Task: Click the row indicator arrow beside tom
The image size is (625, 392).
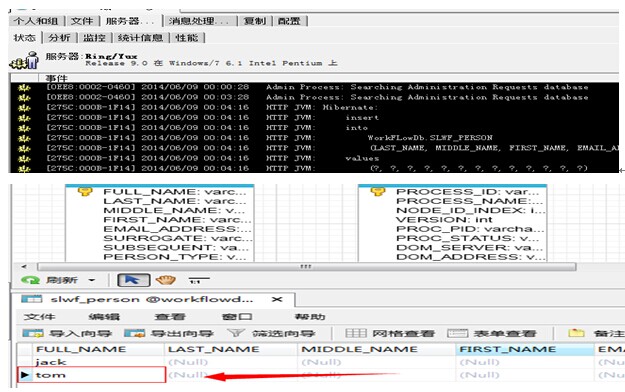Action: coord(25,375)
